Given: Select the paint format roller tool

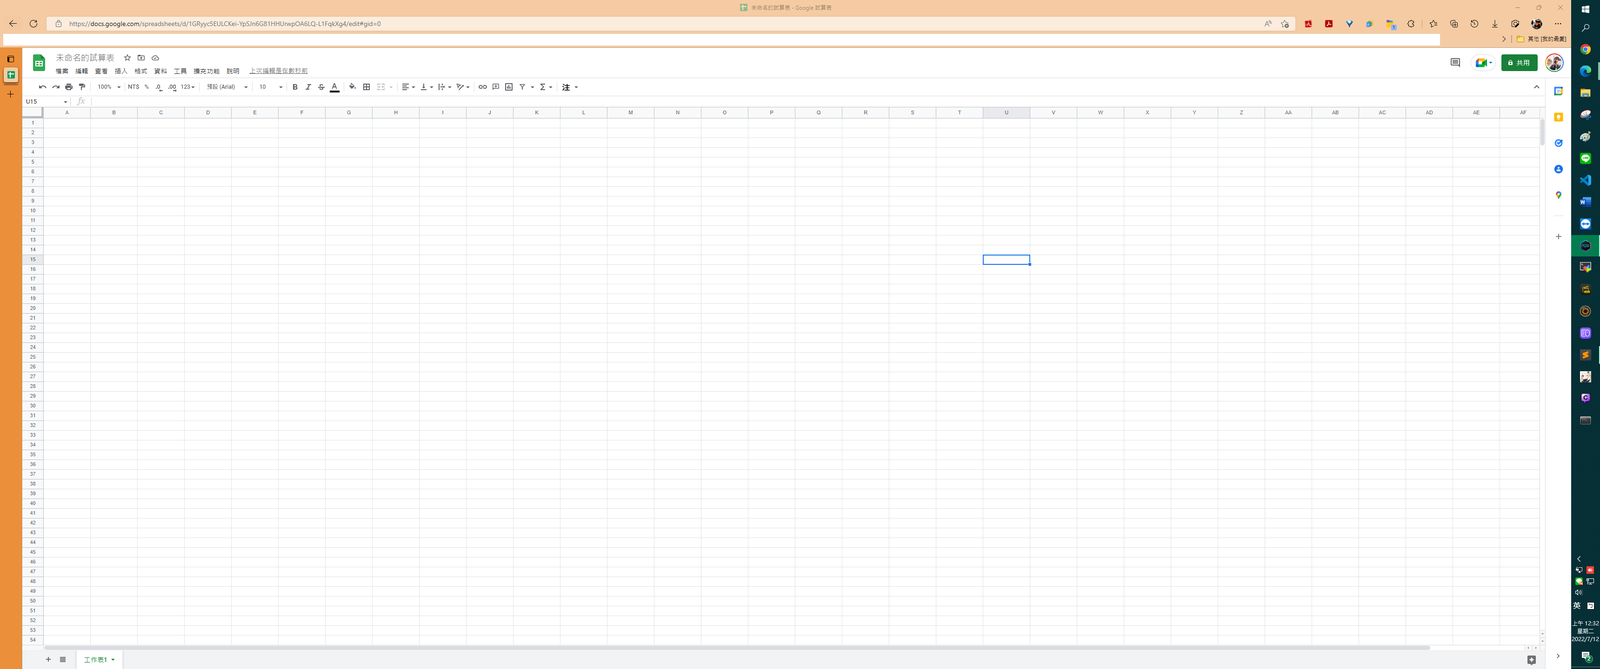Looking at the screenshot, I should click(x=82, y=87).
